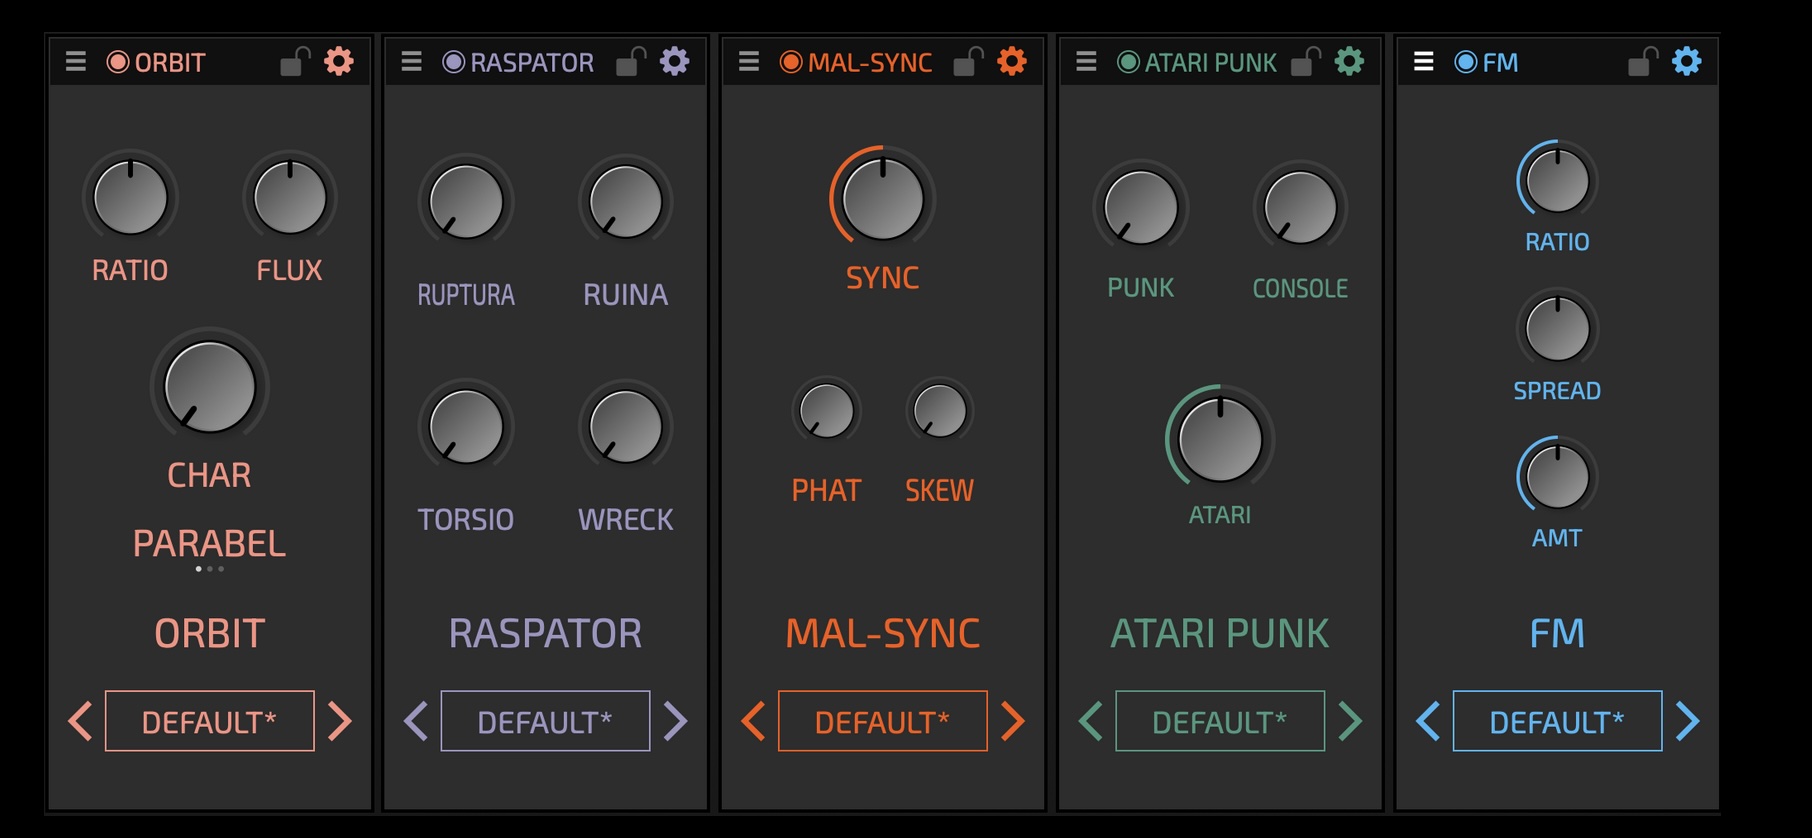
Task: Click the FLUX knob
Action: (x=290, y=197)
